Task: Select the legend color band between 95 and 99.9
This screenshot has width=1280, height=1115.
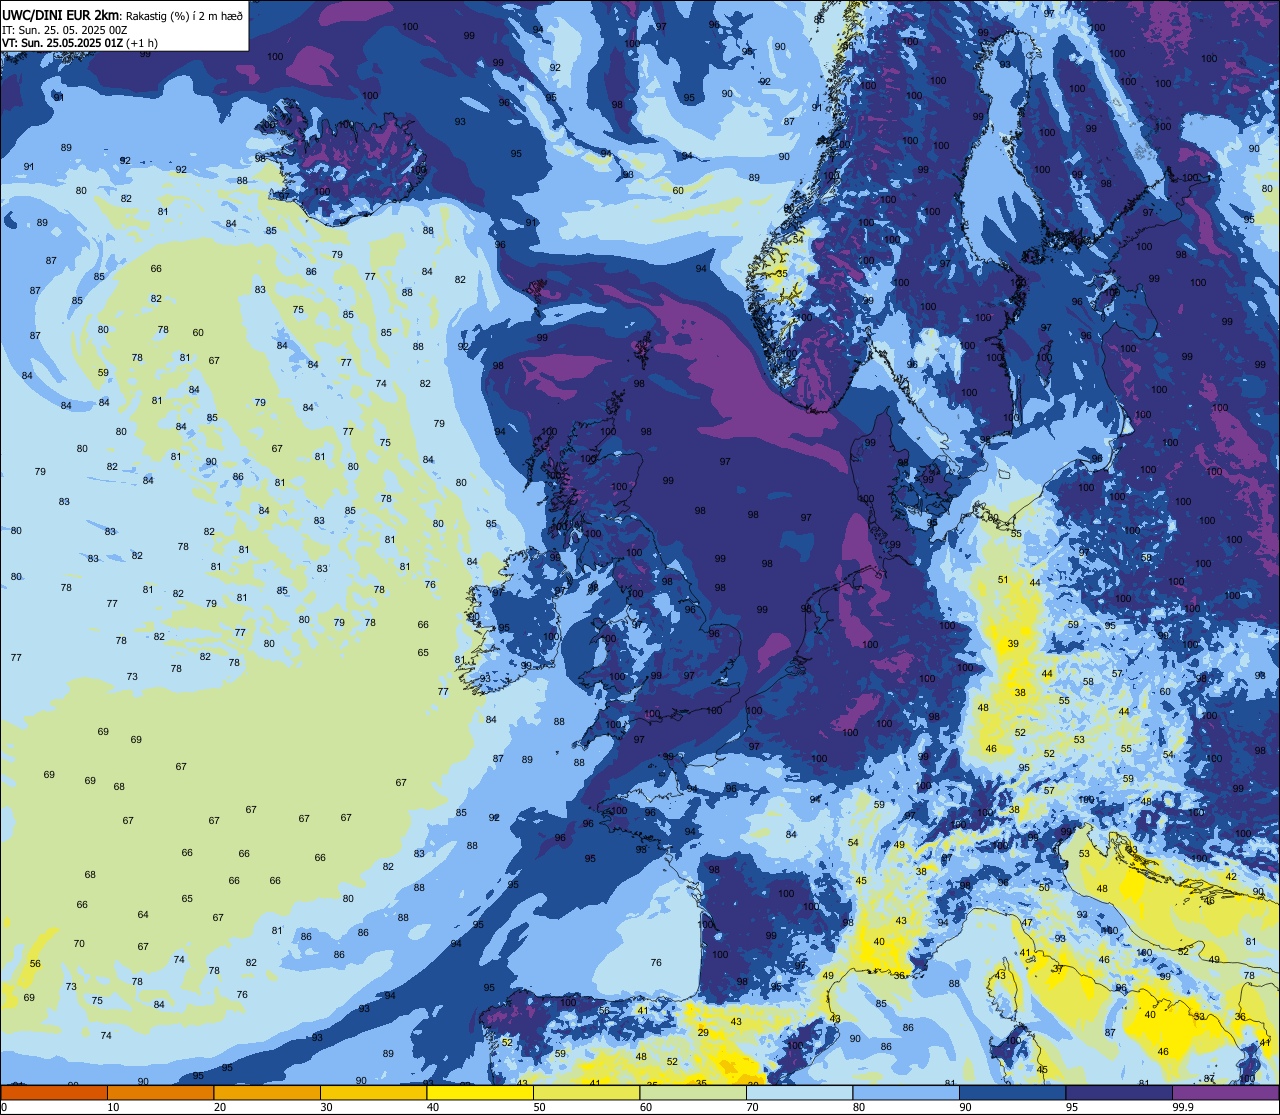Action: pos(1119,1092)
